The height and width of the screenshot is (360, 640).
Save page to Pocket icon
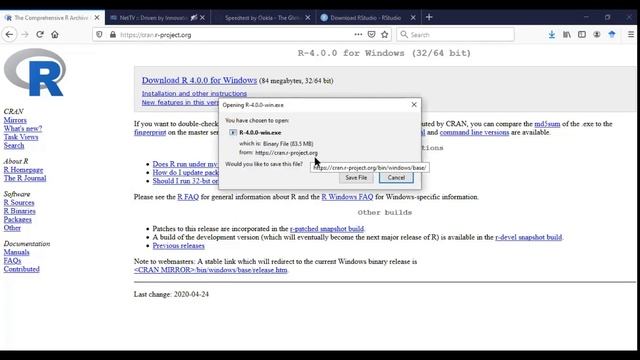tap(371, 35)
